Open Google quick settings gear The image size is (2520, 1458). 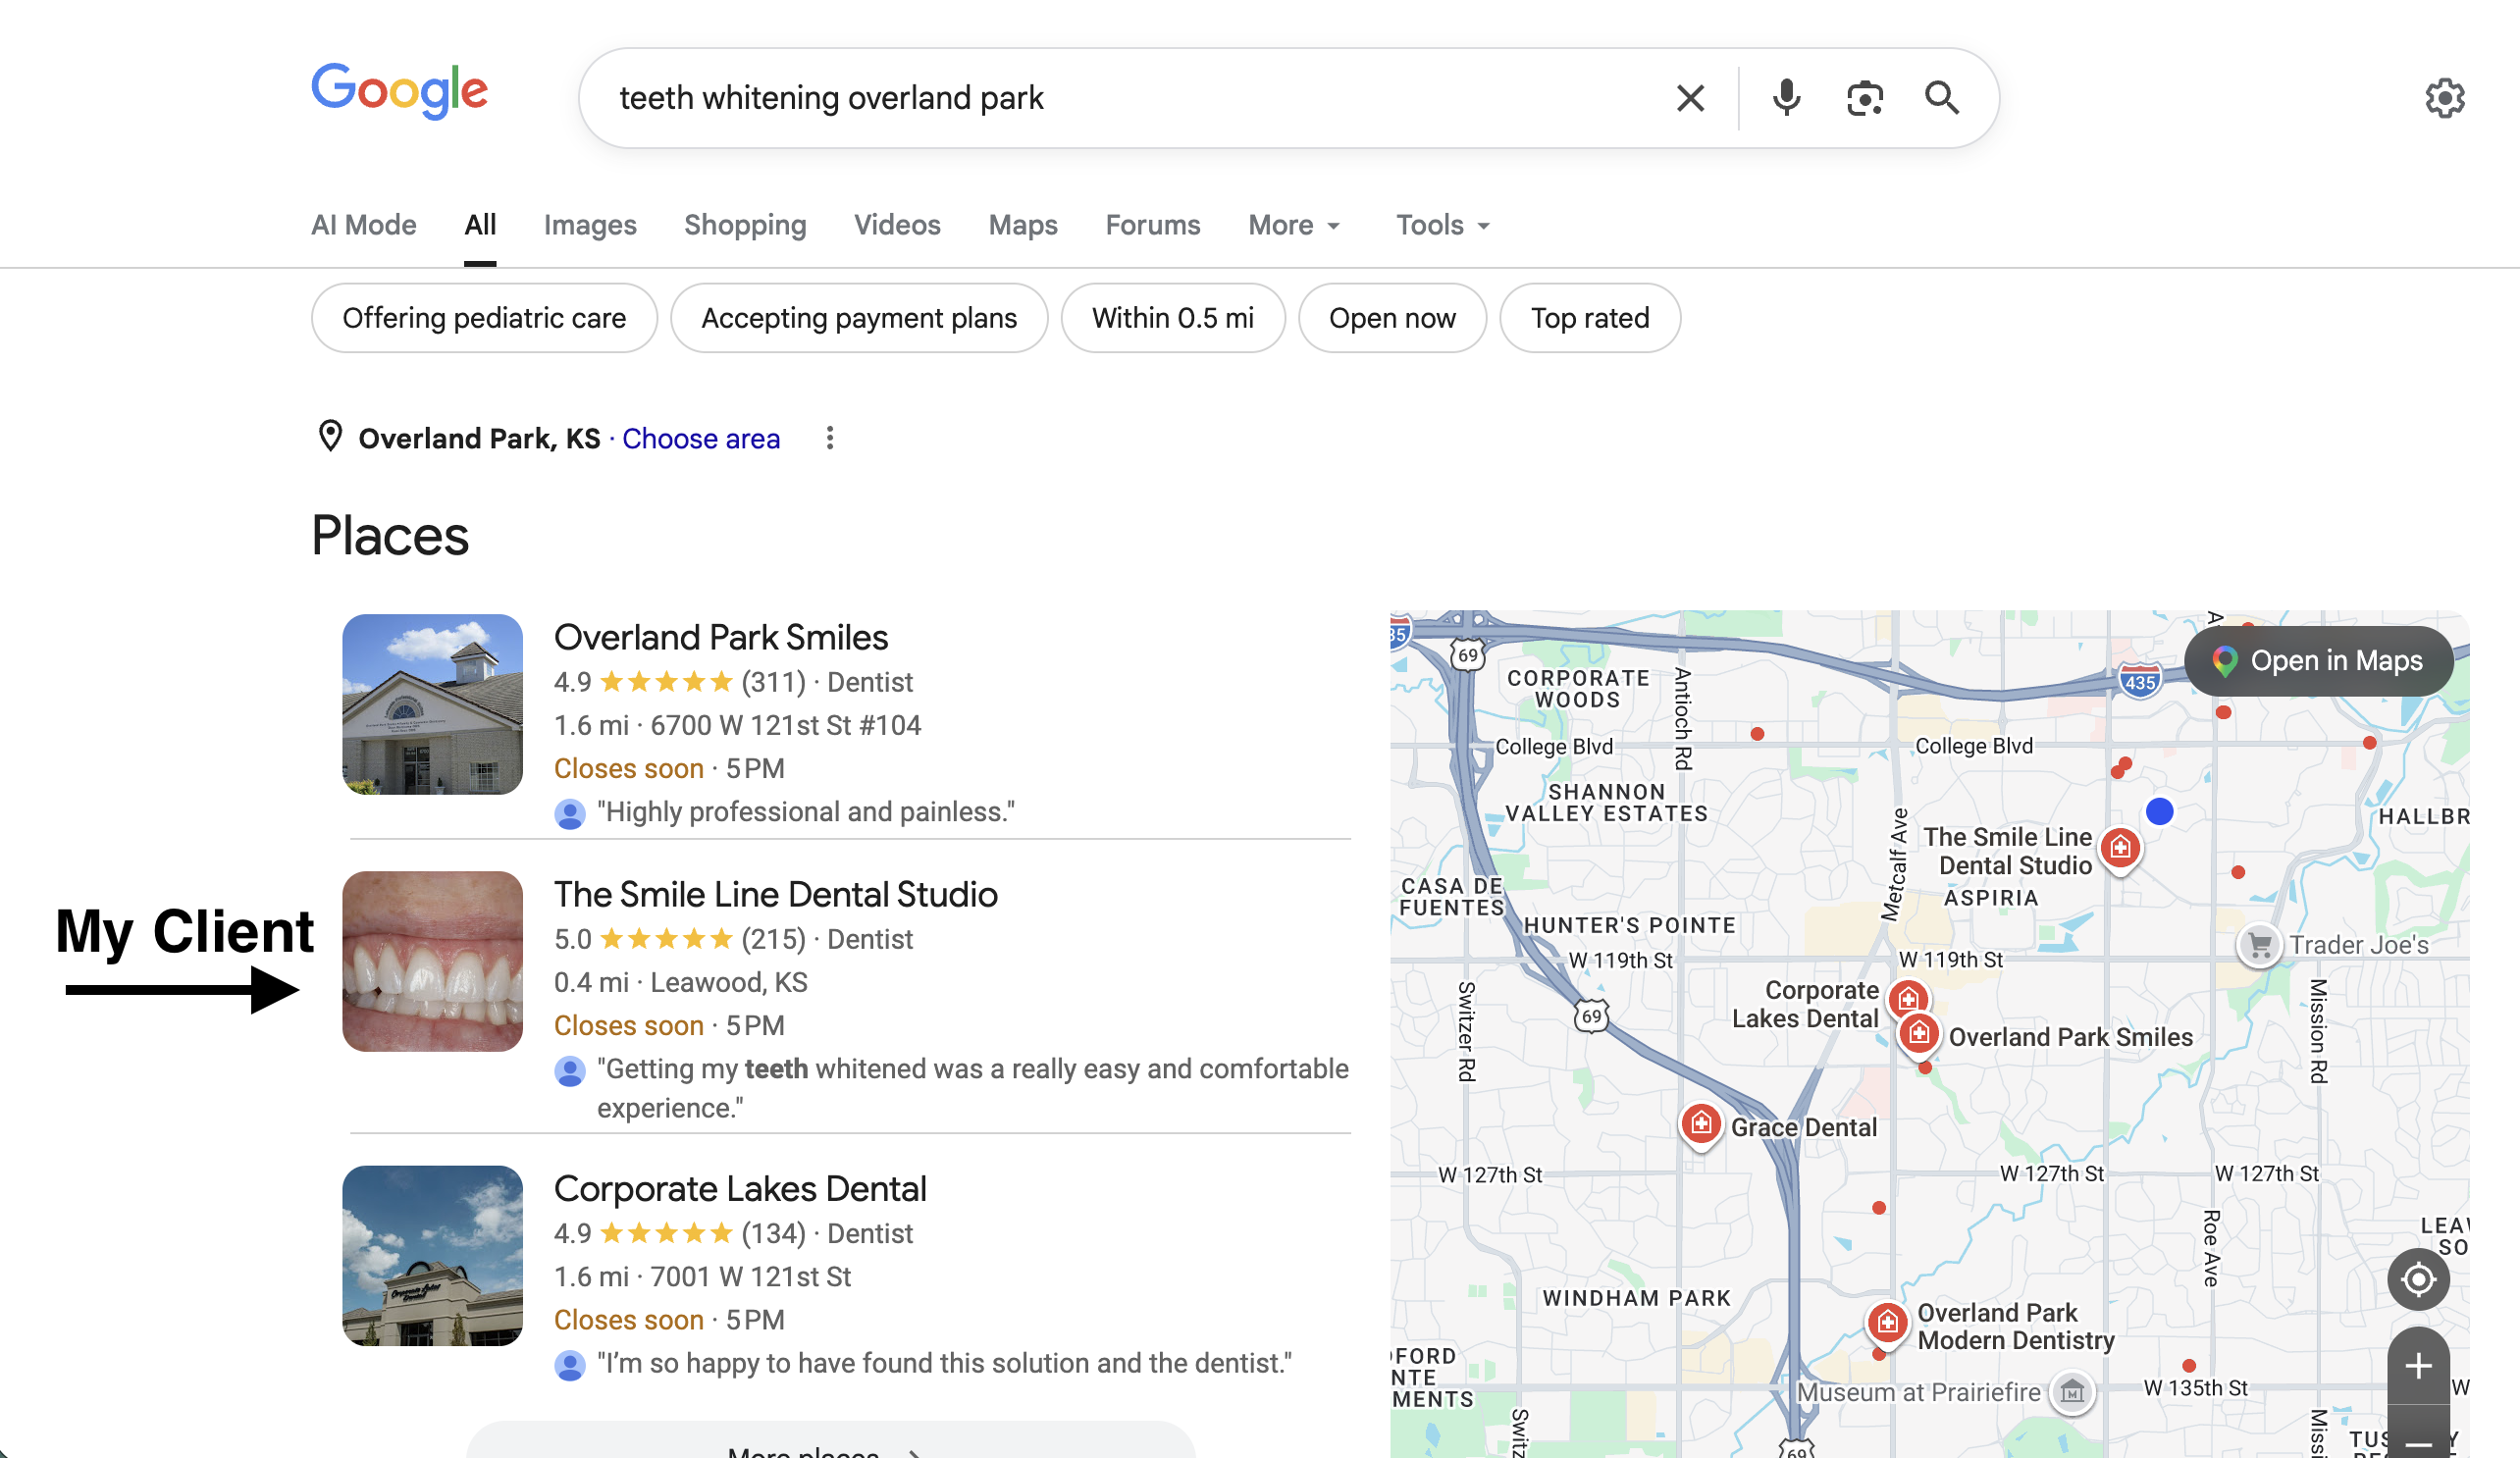[x=2446, y=97]
